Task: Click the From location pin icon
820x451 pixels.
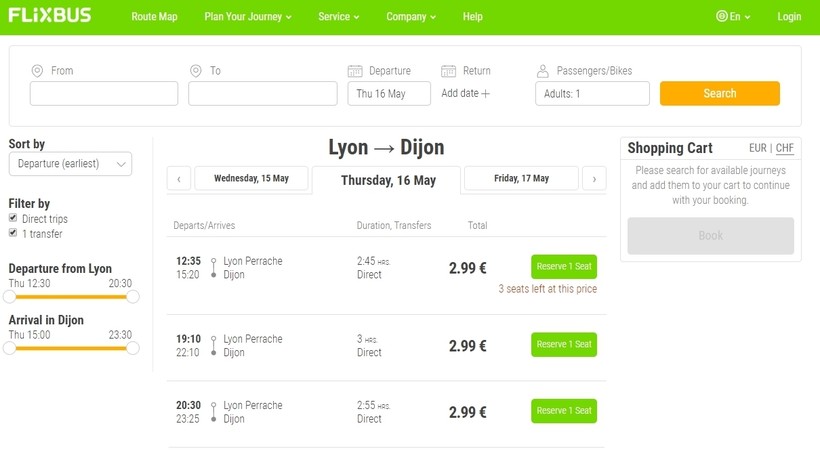Action: 37,71
